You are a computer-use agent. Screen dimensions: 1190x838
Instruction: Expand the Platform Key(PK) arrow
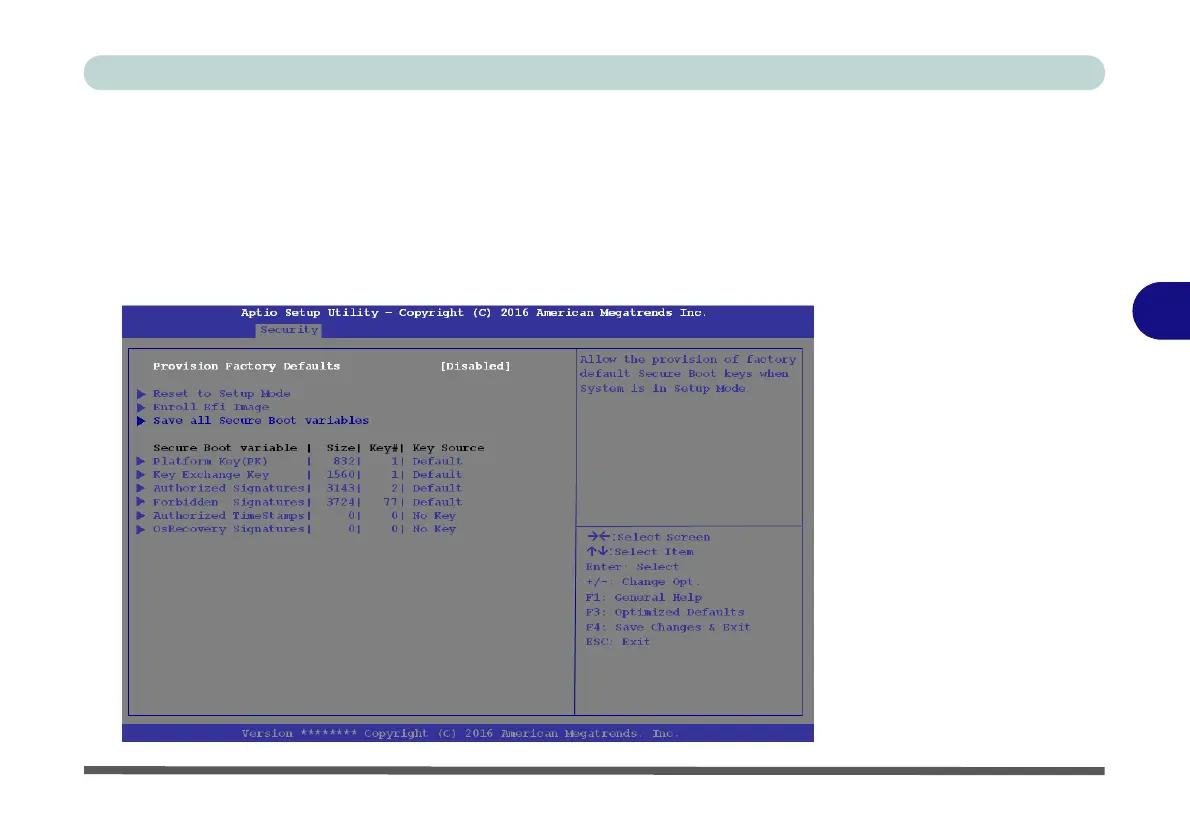141,462
